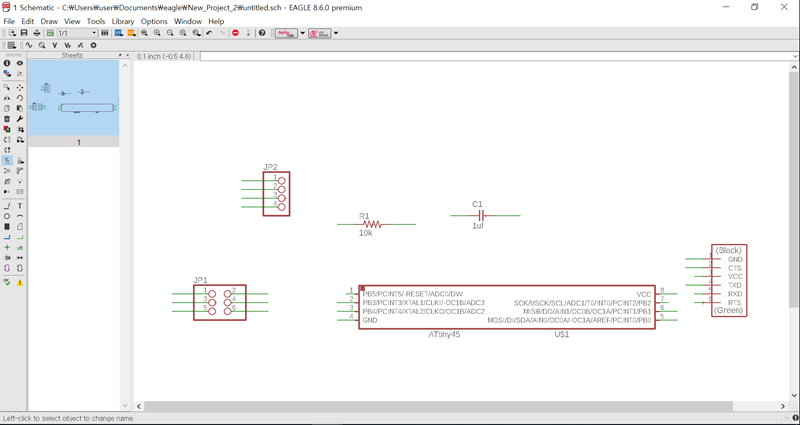Click the C1 capacitor label

[477, 204]
